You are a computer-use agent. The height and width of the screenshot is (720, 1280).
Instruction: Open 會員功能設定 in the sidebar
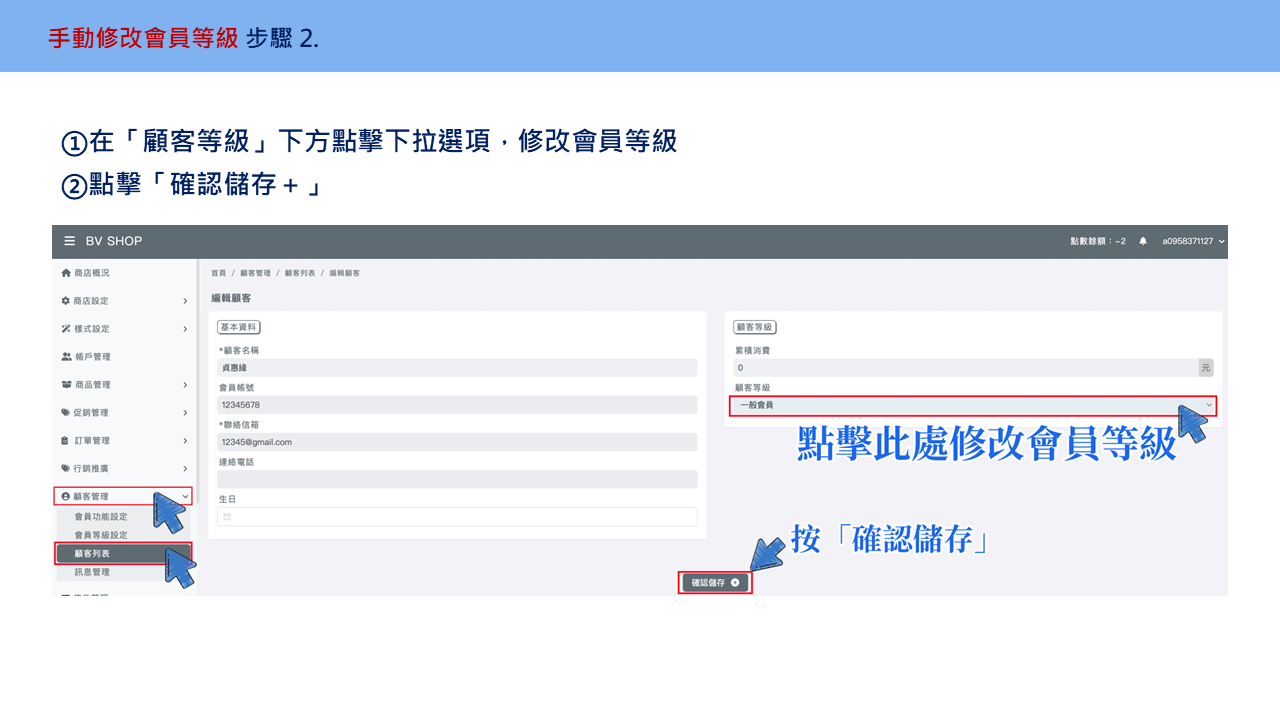101,517
